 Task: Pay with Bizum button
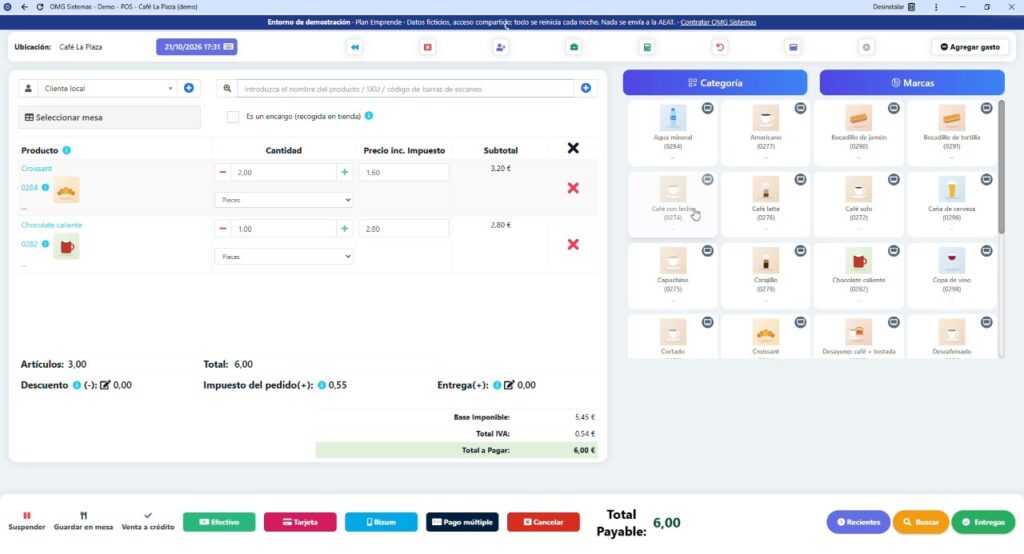click(x=381, y=522)
